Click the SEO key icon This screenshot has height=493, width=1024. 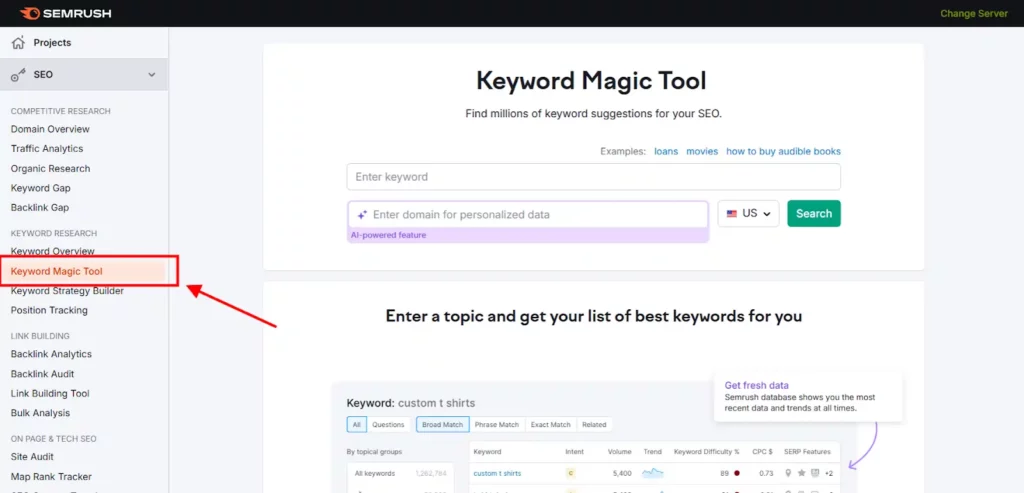click(x=18, y=75)
